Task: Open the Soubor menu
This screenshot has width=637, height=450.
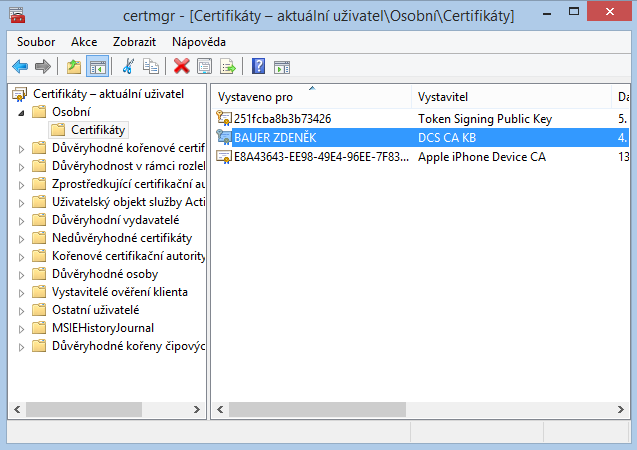Action: pos(36,42)
